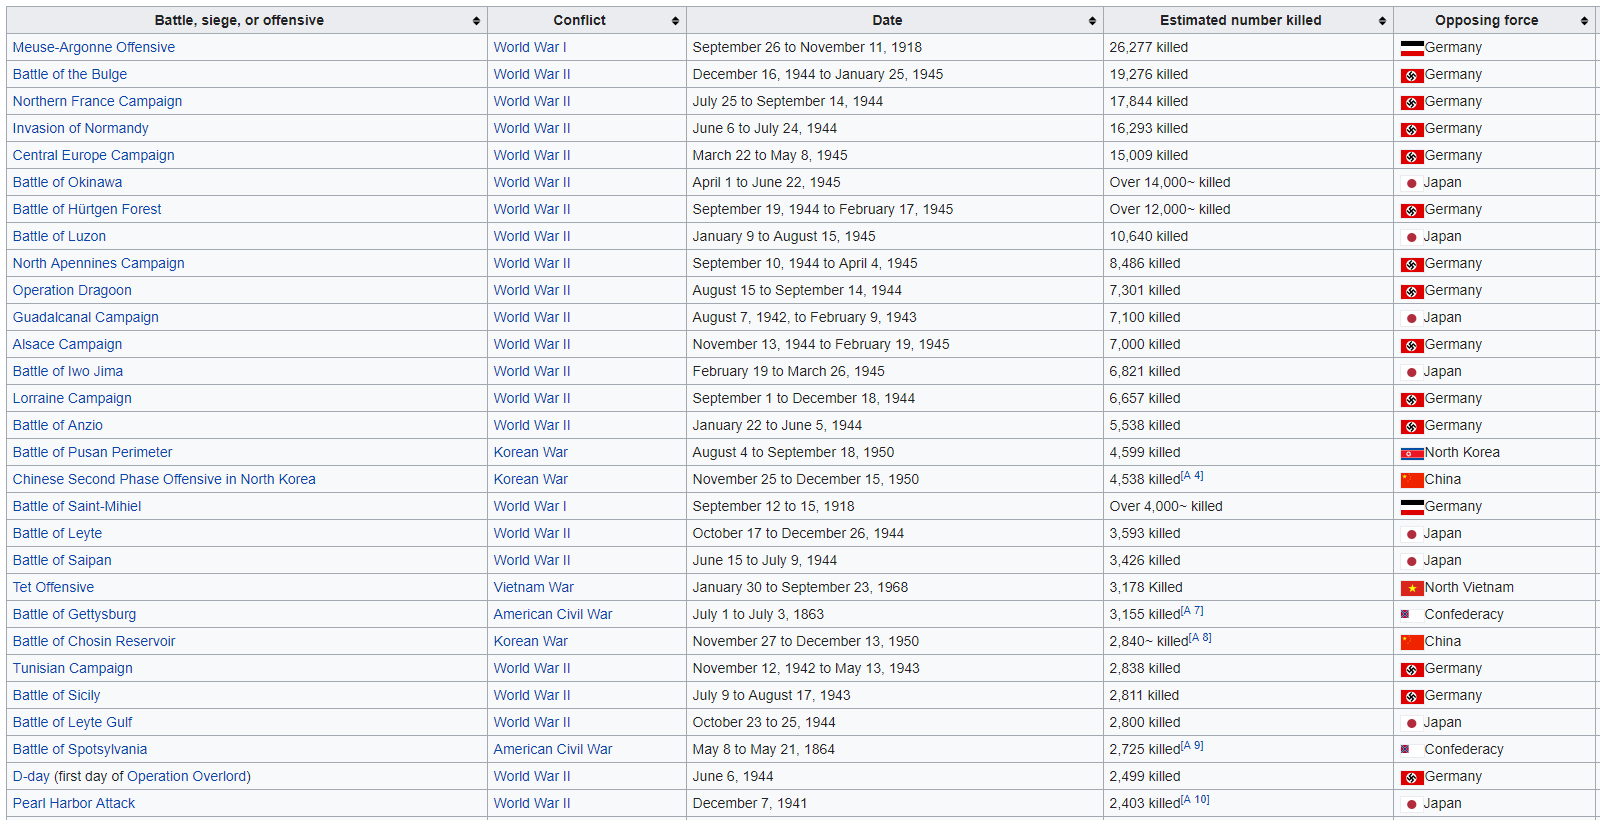Sort table by Battle, siege, or offensive column
This screenshot has height=820, width=1600.
click(476, 21)
